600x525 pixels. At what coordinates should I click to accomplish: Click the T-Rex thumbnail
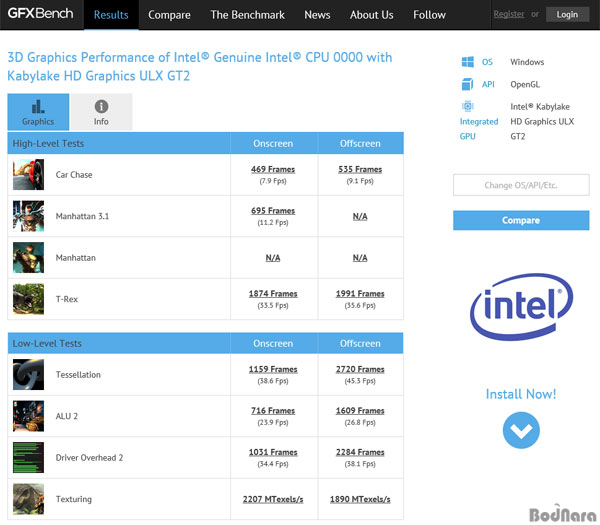pos(28,299)
